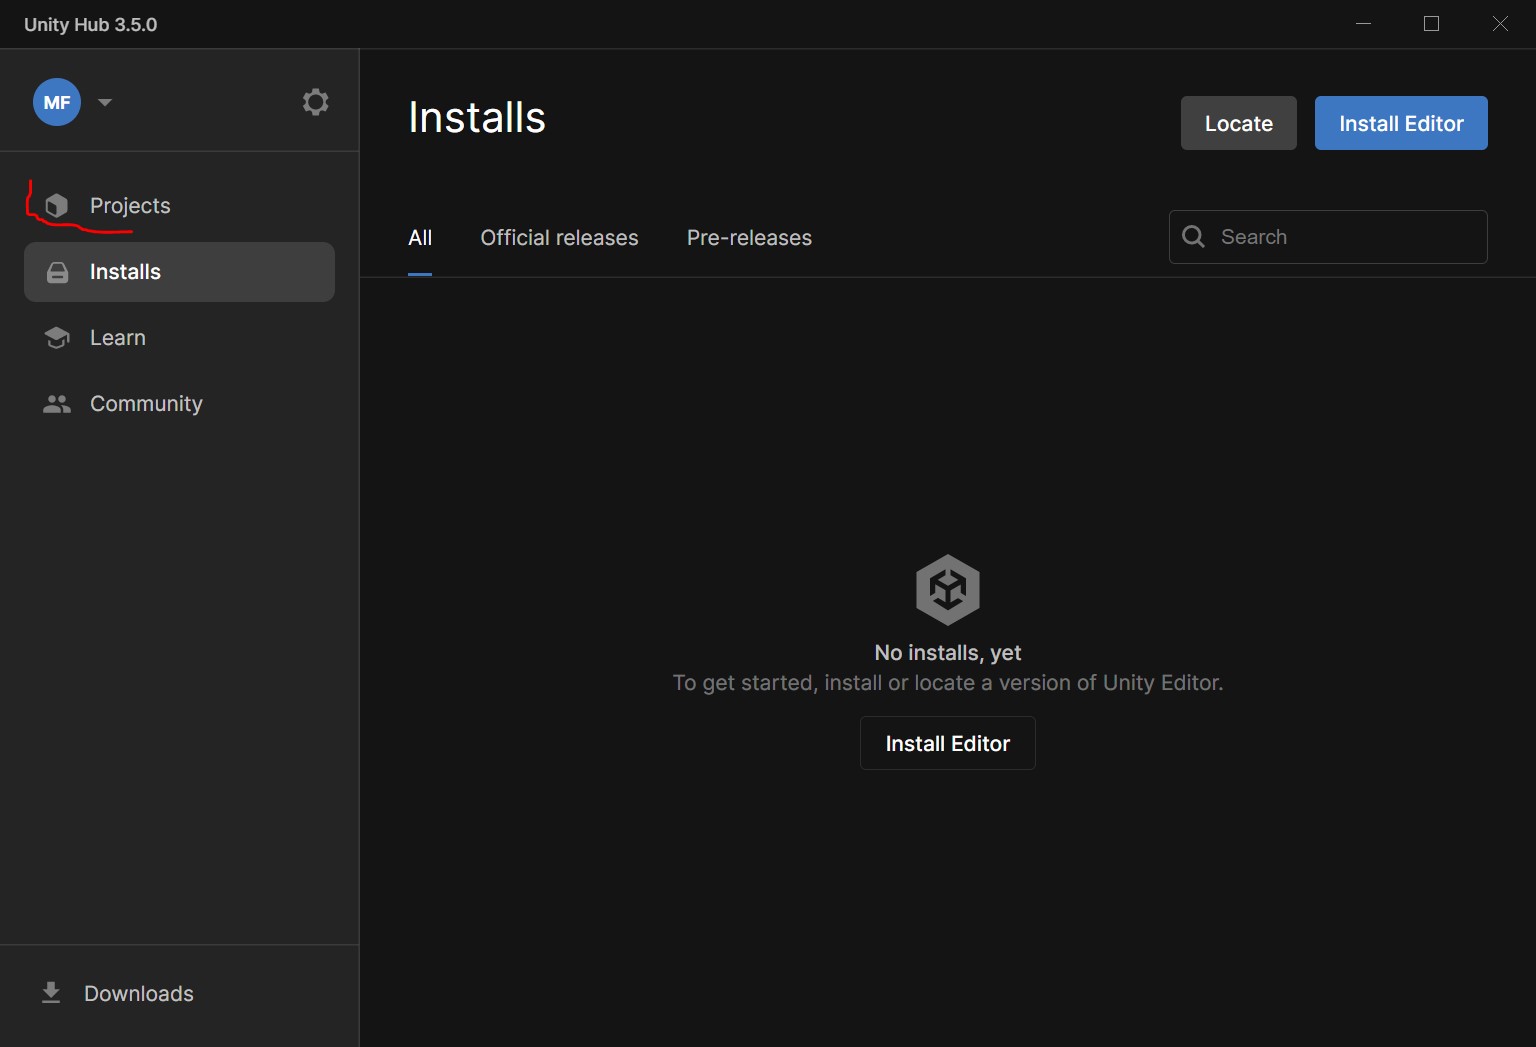This screenshot has width=1536, height=1047.
Task: Switch to the All tab
Action: point(420,238)
